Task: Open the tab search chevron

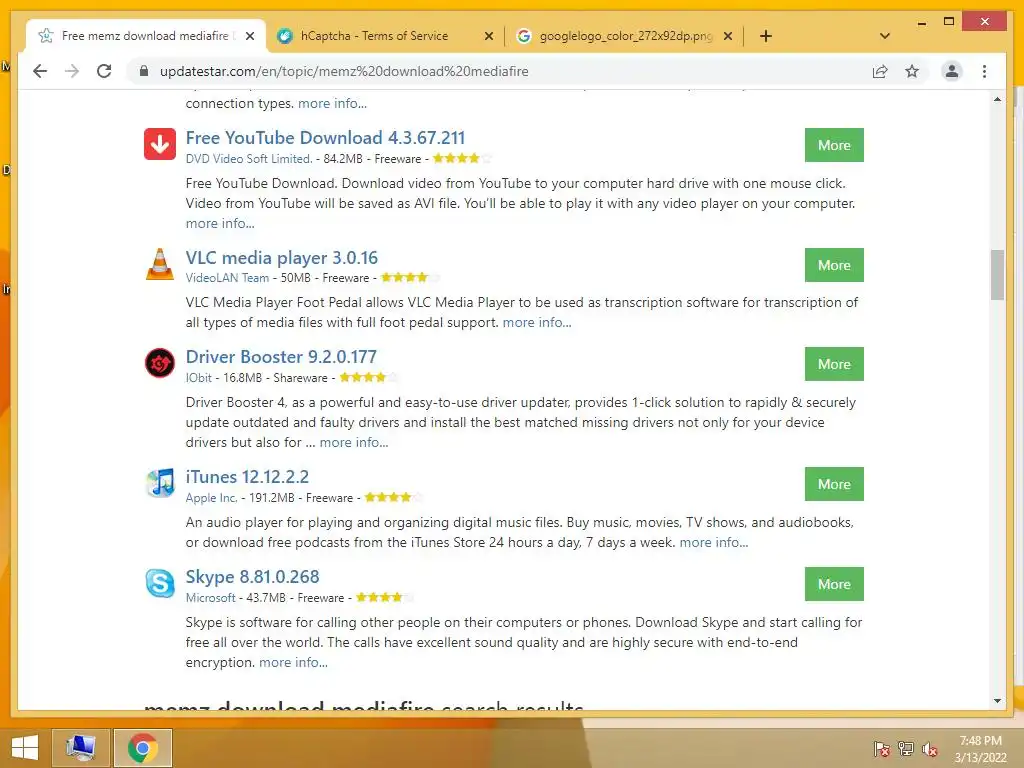Action: (x=885, y=36)
